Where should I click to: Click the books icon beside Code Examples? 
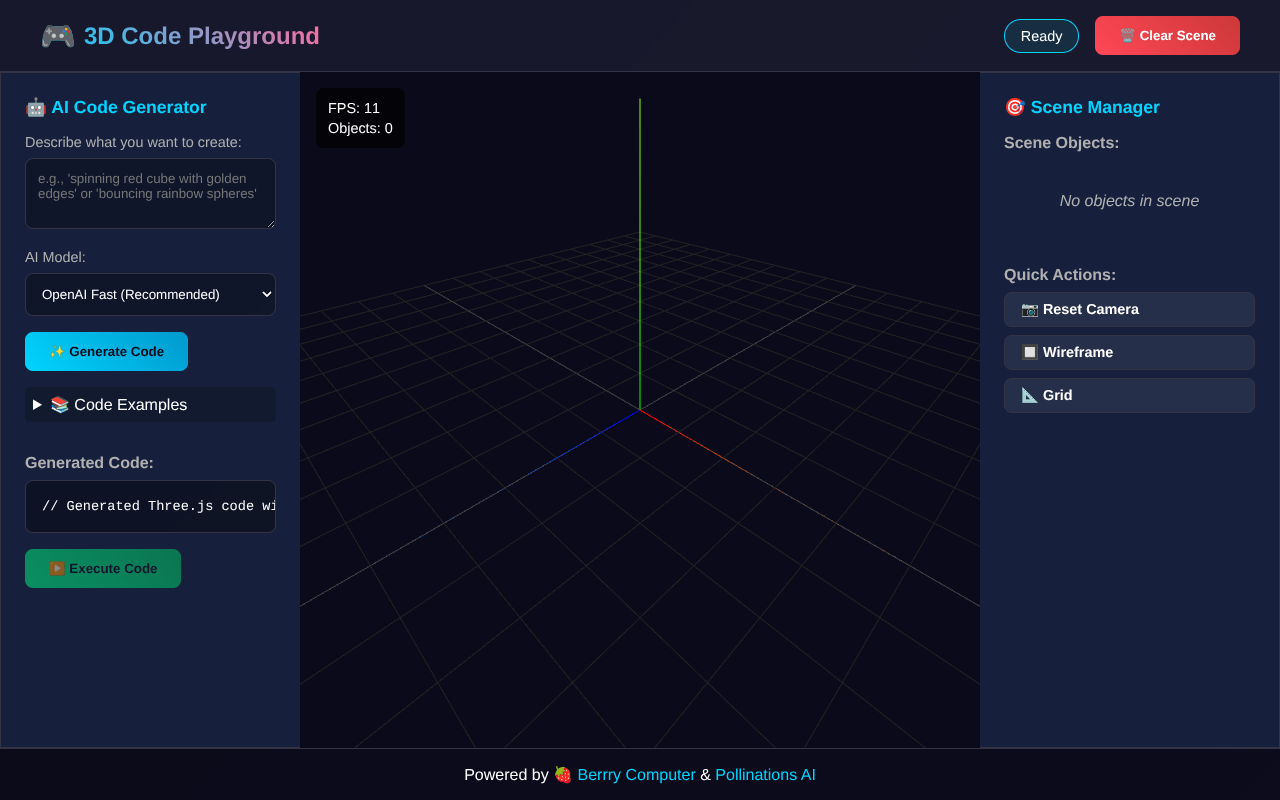[58, 404]
